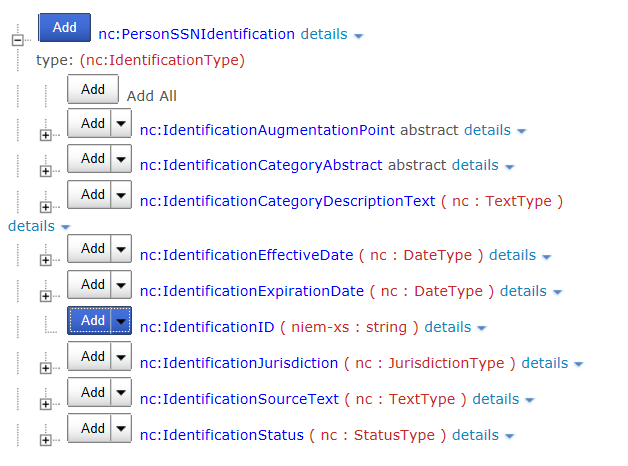Select nc:IdentificationCategoryDescriptionText element name

(287, 201)
